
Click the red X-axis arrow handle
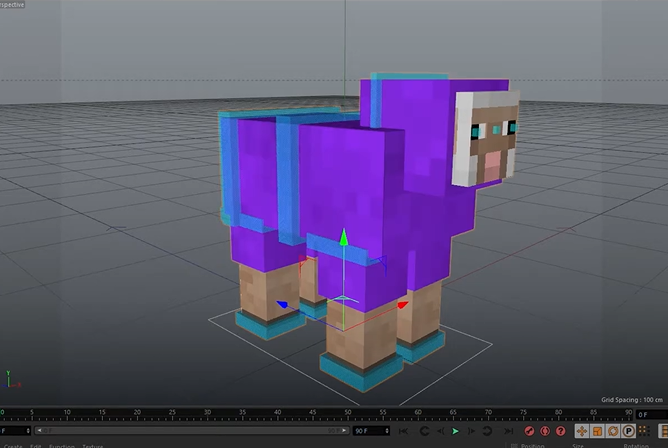click(403, 304)
